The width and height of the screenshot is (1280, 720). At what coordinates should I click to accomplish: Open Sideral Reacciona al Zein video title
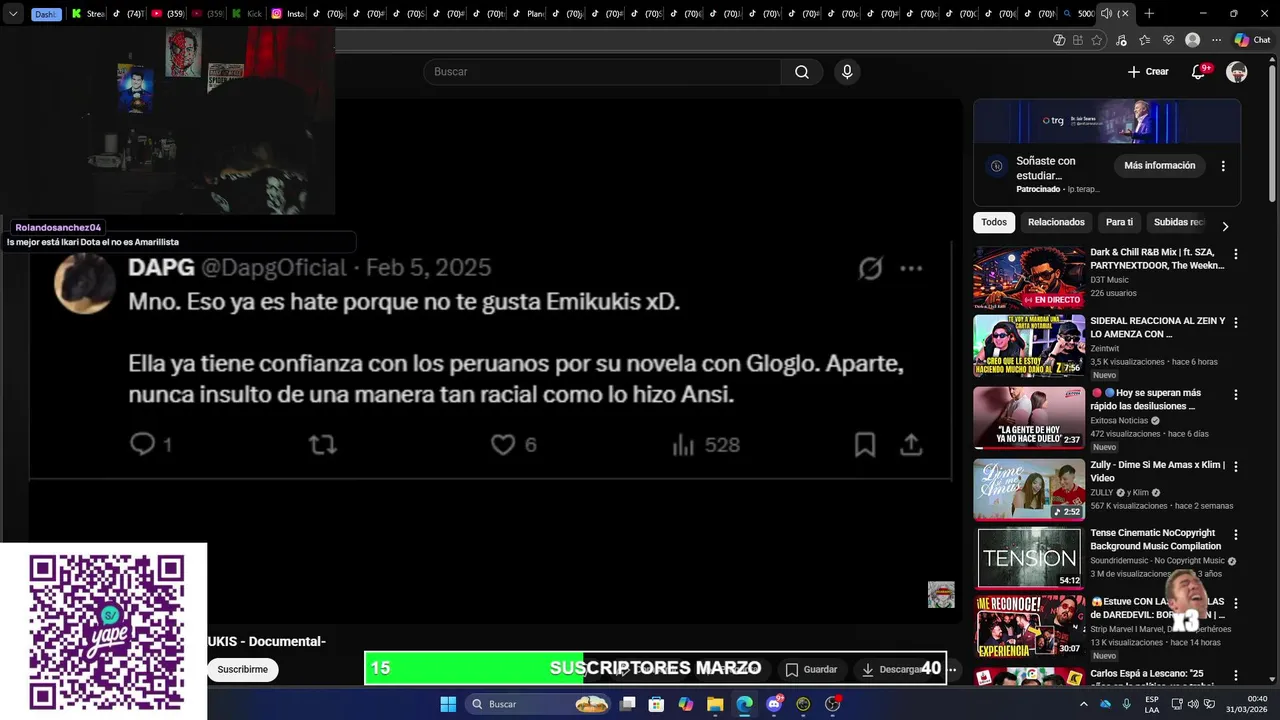1157,327
